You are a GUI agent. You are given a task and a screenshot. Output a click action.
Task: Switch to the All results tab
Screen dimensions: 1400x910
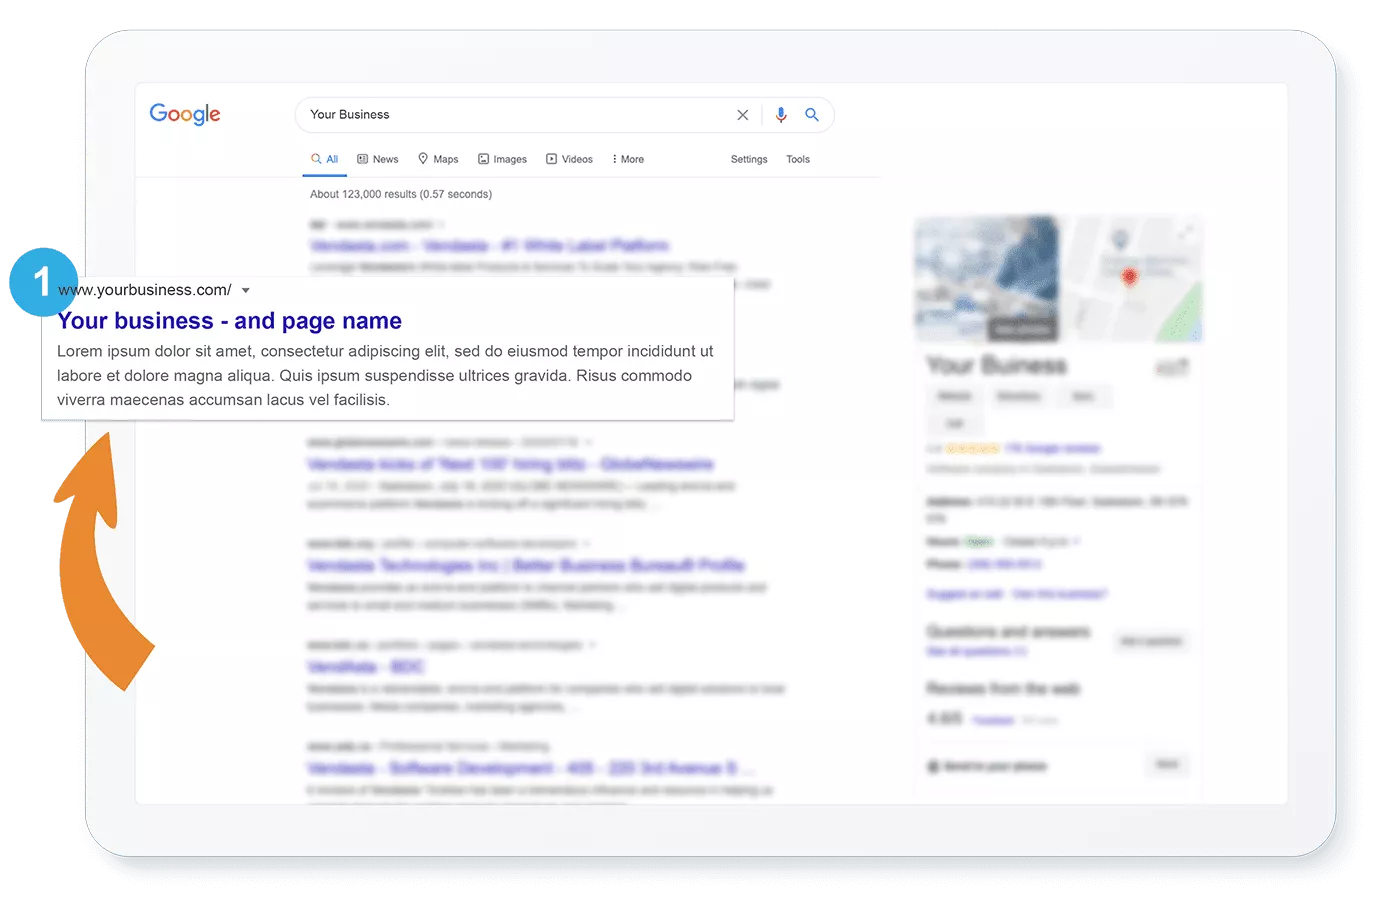coord(326,158)
